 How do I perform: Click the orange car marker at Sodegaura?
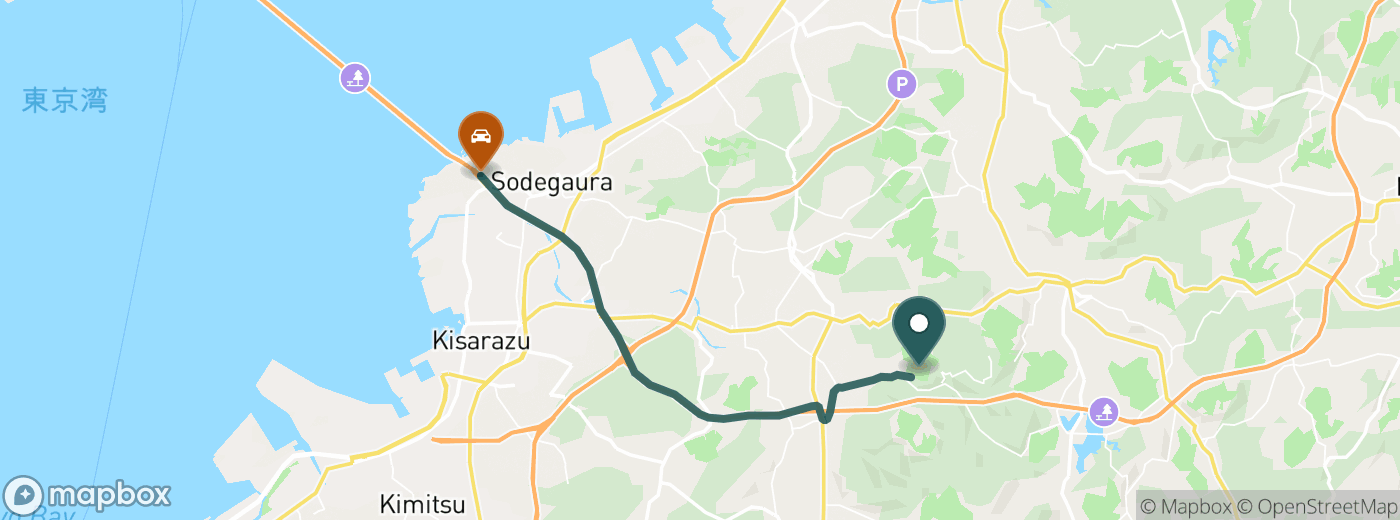coord(481,138)
